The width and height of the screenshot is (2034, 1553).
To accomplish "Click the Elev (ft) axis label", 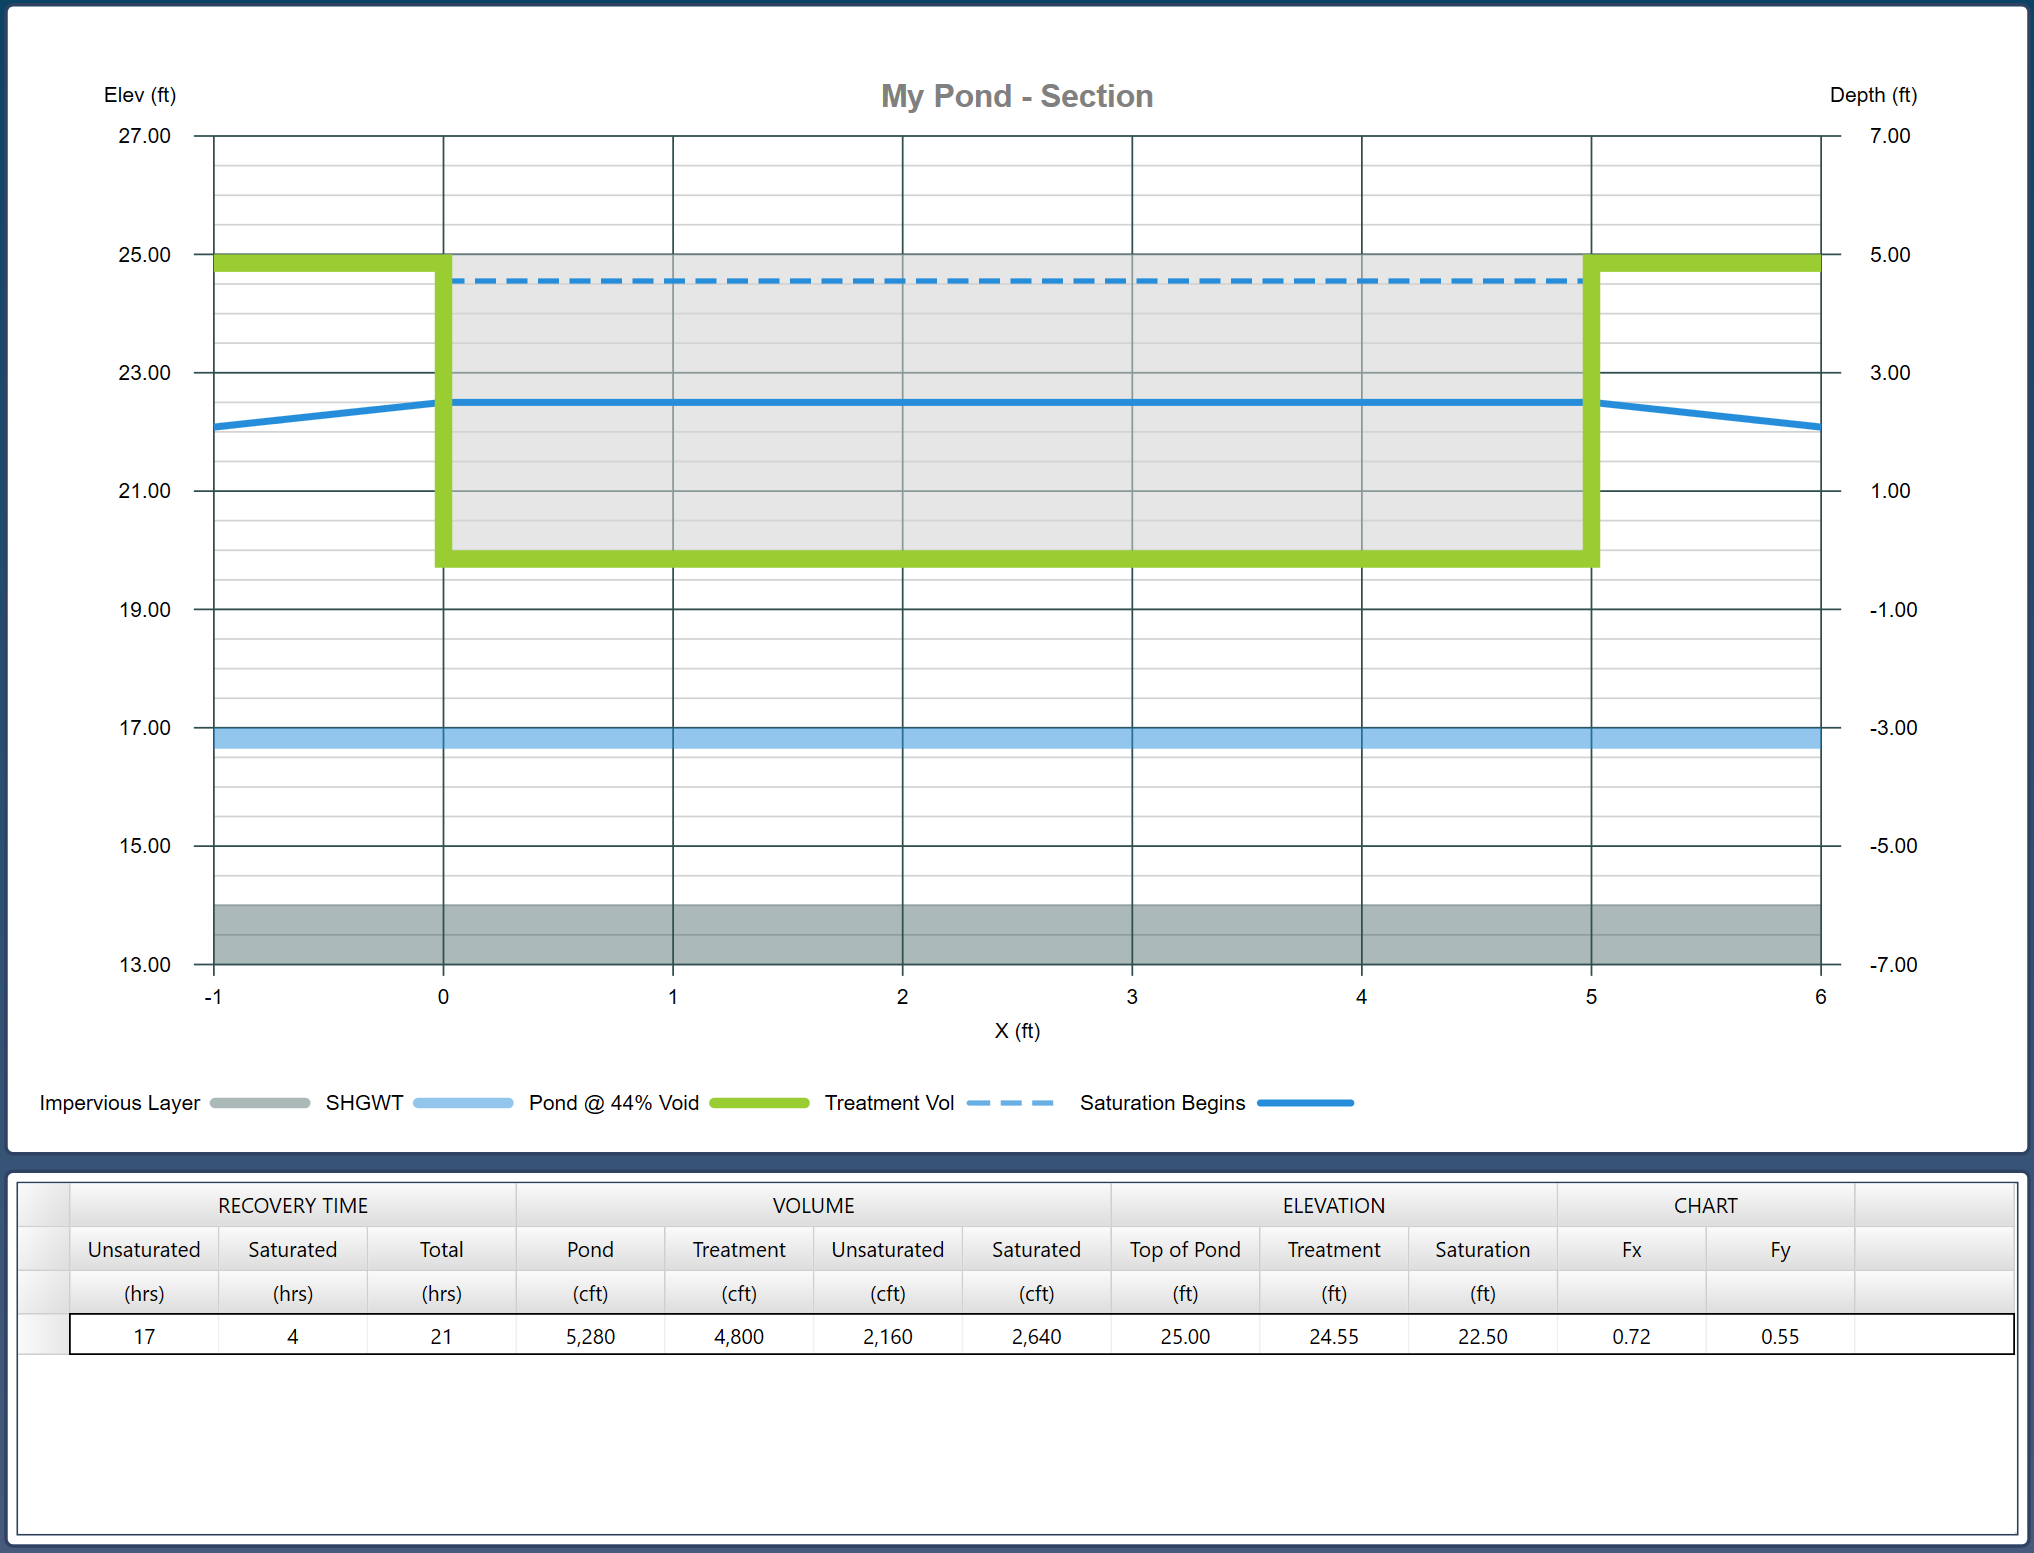I will 140,95.
